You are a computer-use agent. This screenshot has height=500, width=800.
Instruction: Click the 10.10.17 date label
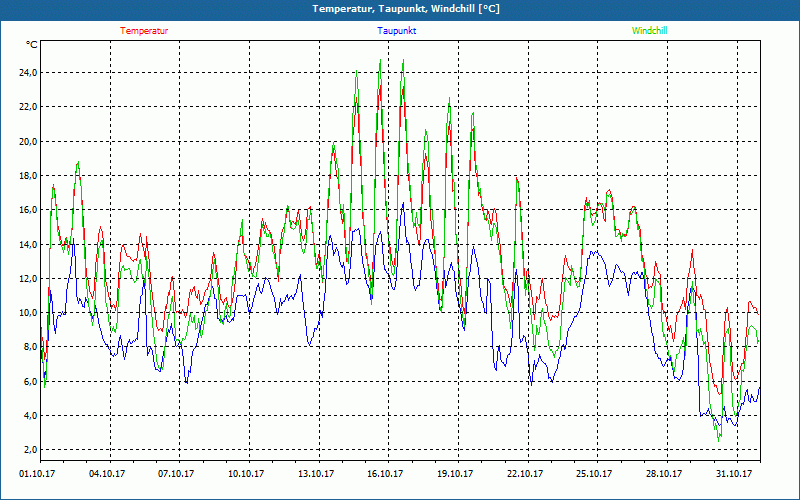click(x=246, y=474)
